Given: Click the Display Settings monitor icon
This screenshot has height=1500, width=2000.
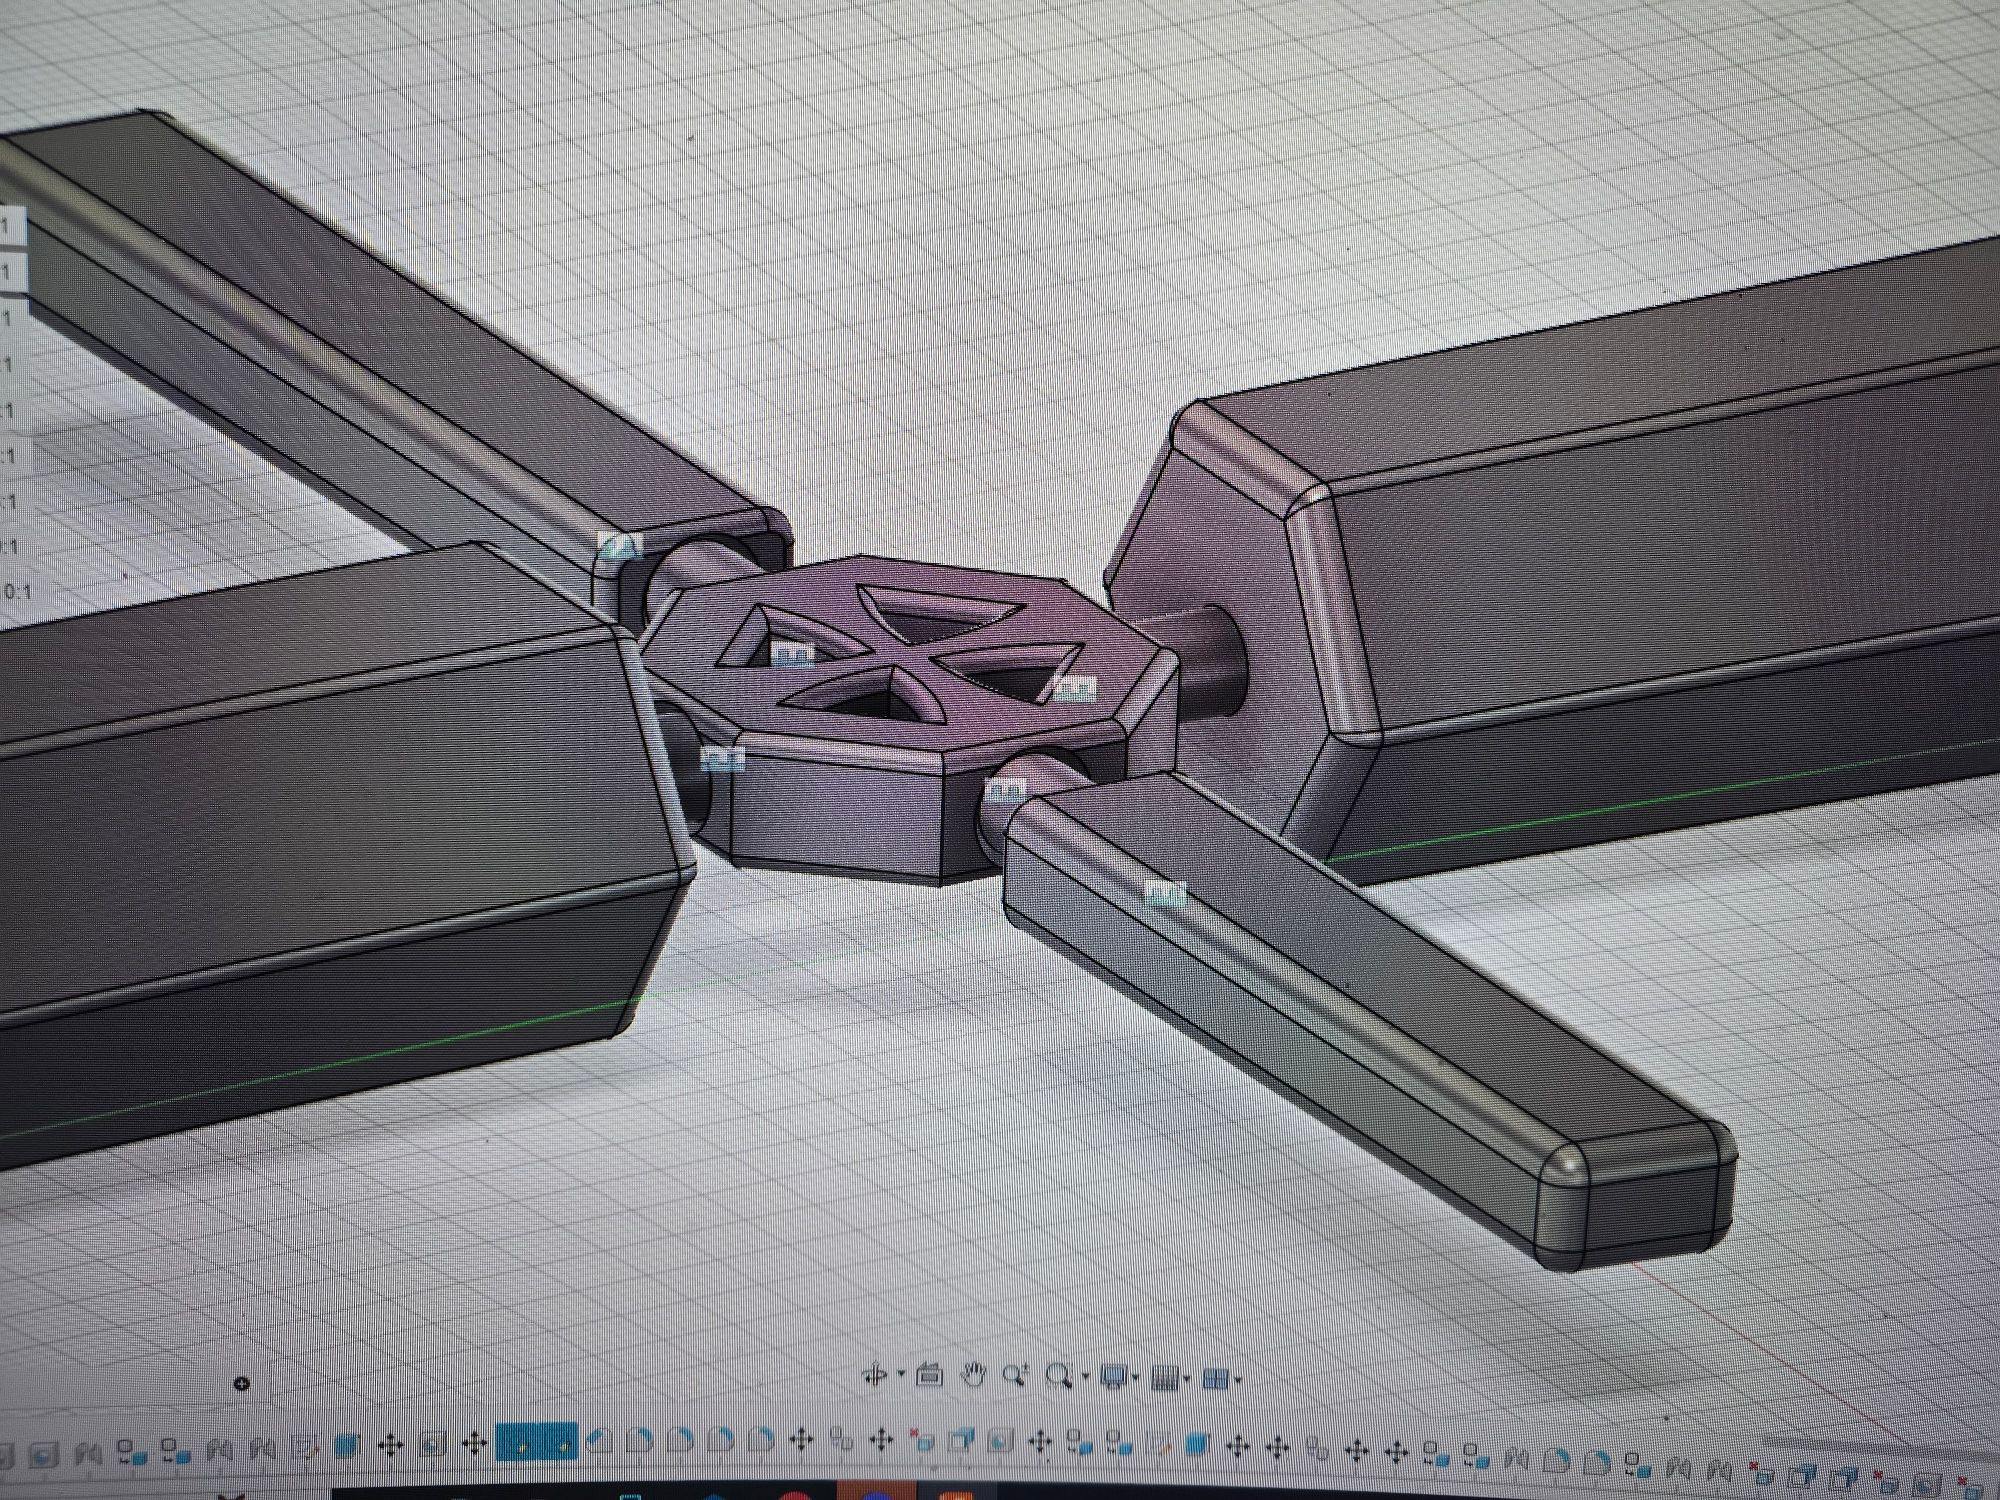Looking at the screenshot, I should [x=1113, y=1377].
